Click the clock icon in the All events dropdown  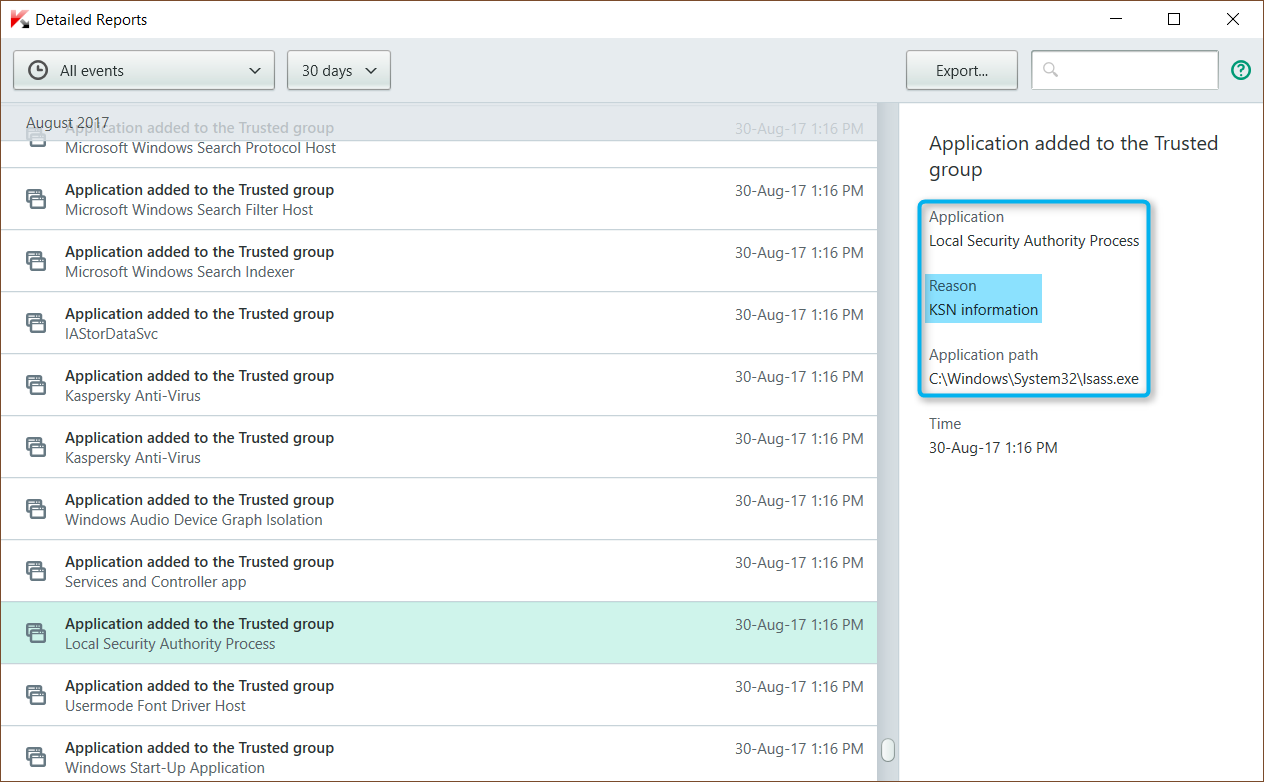(38, 70)
